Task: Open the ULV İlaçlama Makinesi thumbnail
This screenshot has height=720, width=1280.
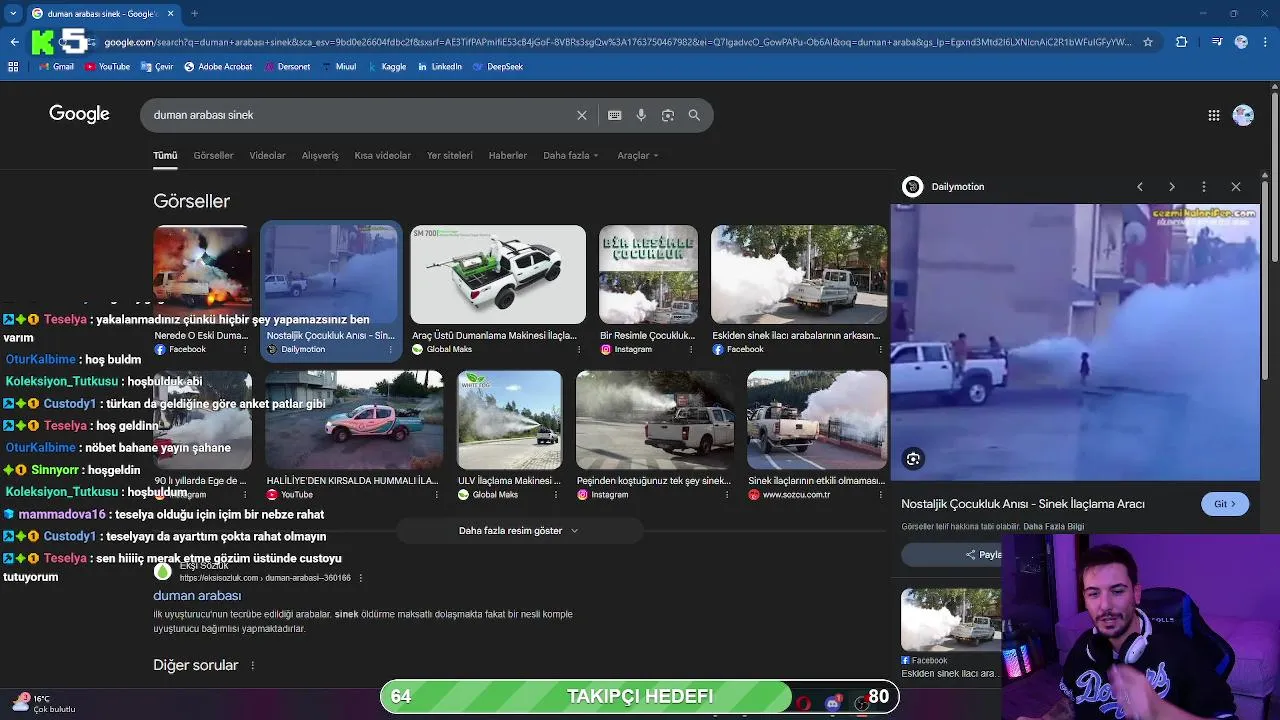Action: (x=509, y=420)
